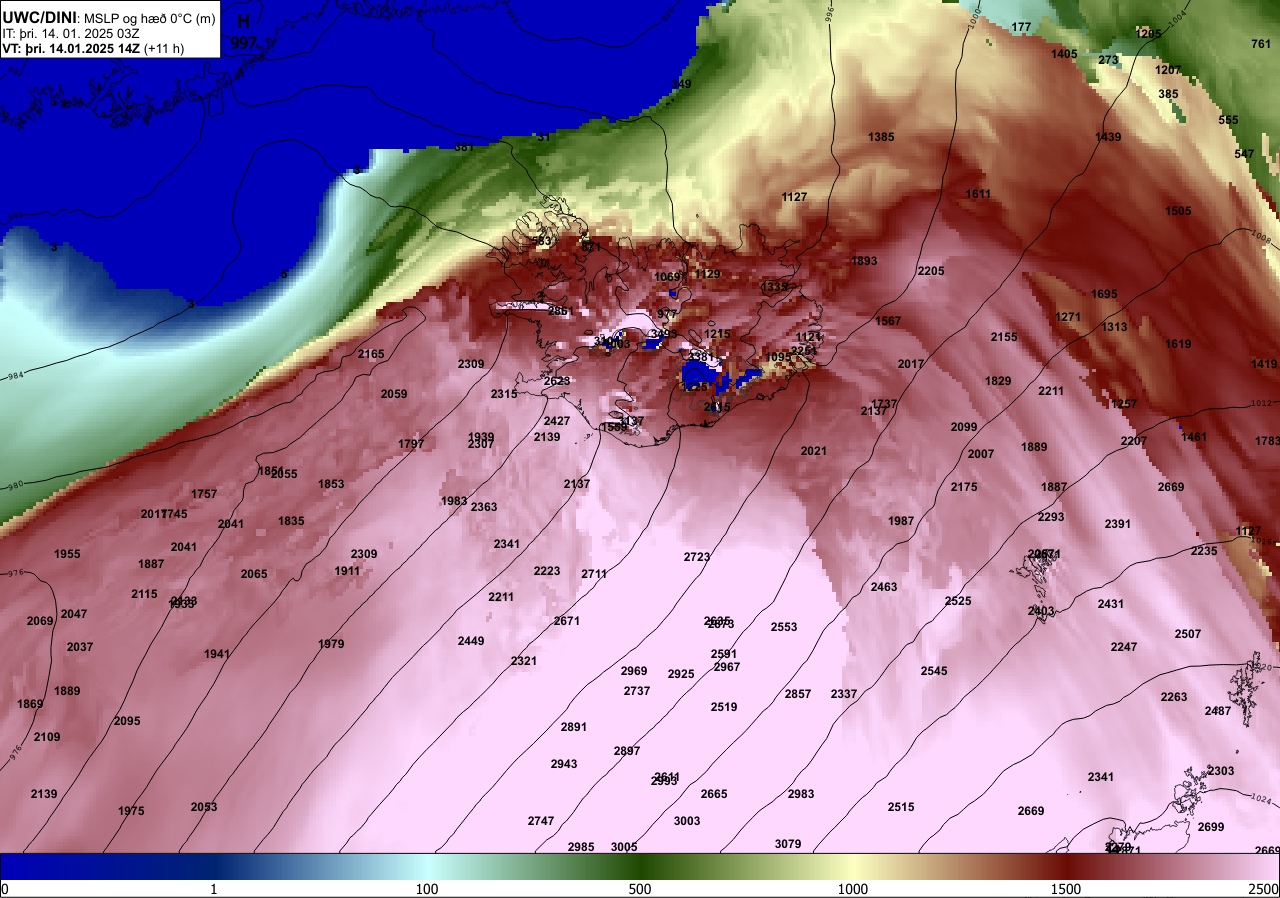Click the legend tick label '2500'

tap(1264, 889)
